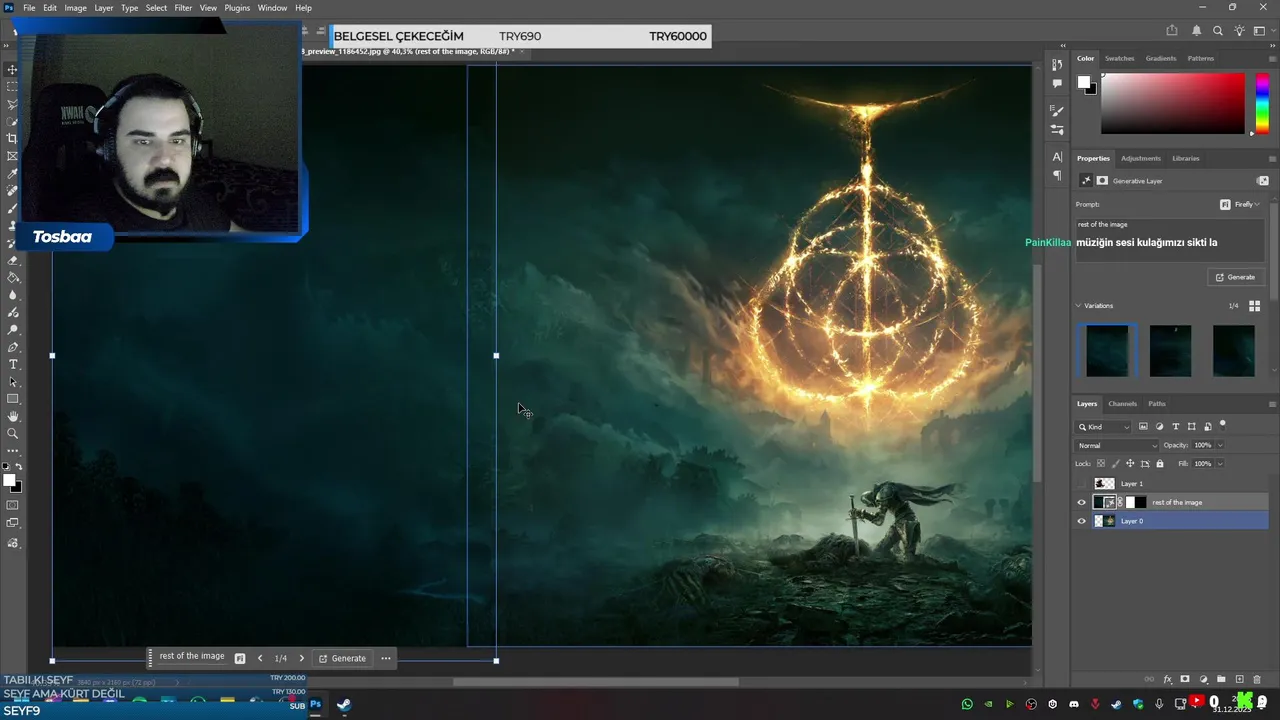The width and height of the screenshot is (1280, 720).
Task: Switch to the Swatches tab
Action: pos(1120,58)
